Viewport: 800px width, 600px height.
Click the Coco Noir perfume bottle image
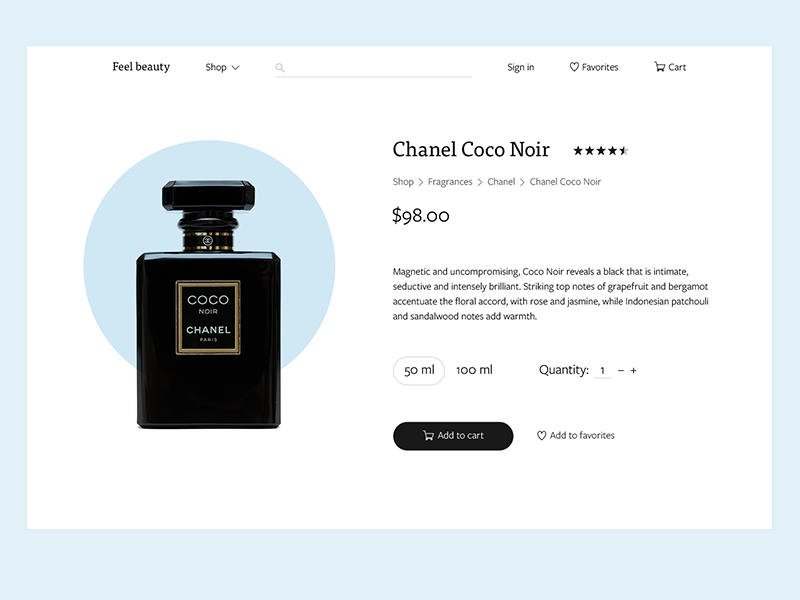pos(208,304)
